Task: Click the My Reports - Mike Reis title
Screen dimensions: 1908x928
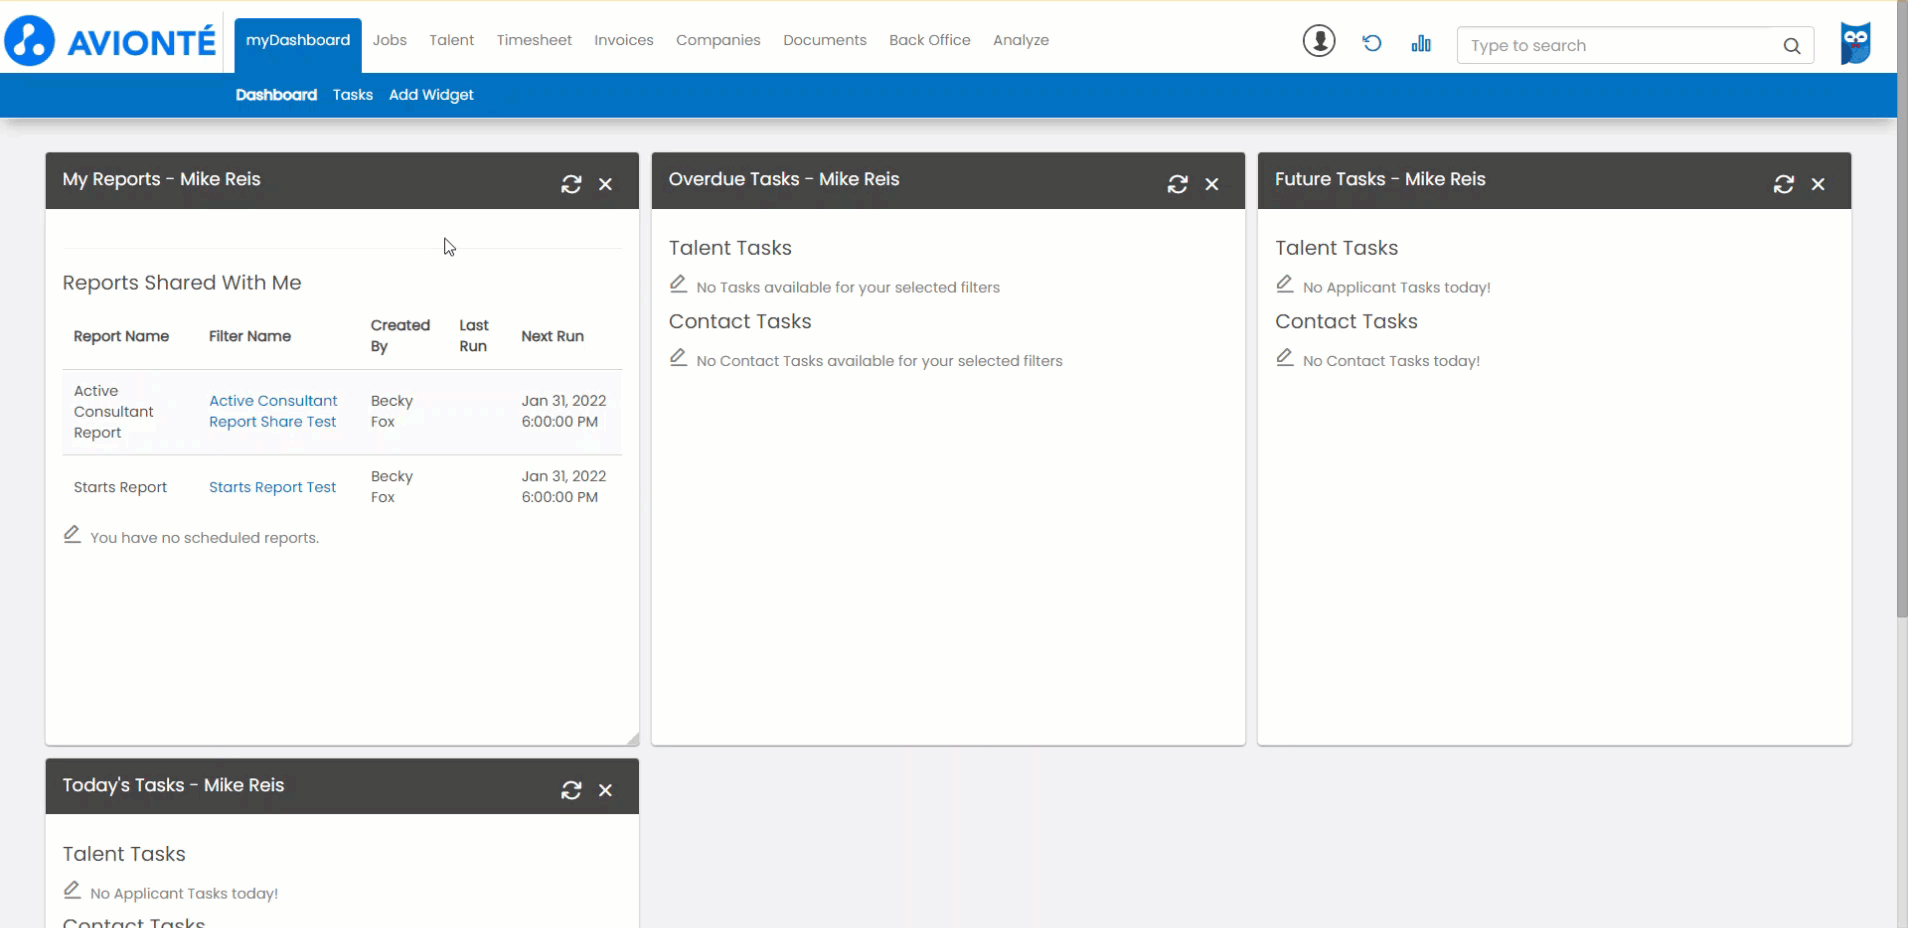Action: pos(161,179)
